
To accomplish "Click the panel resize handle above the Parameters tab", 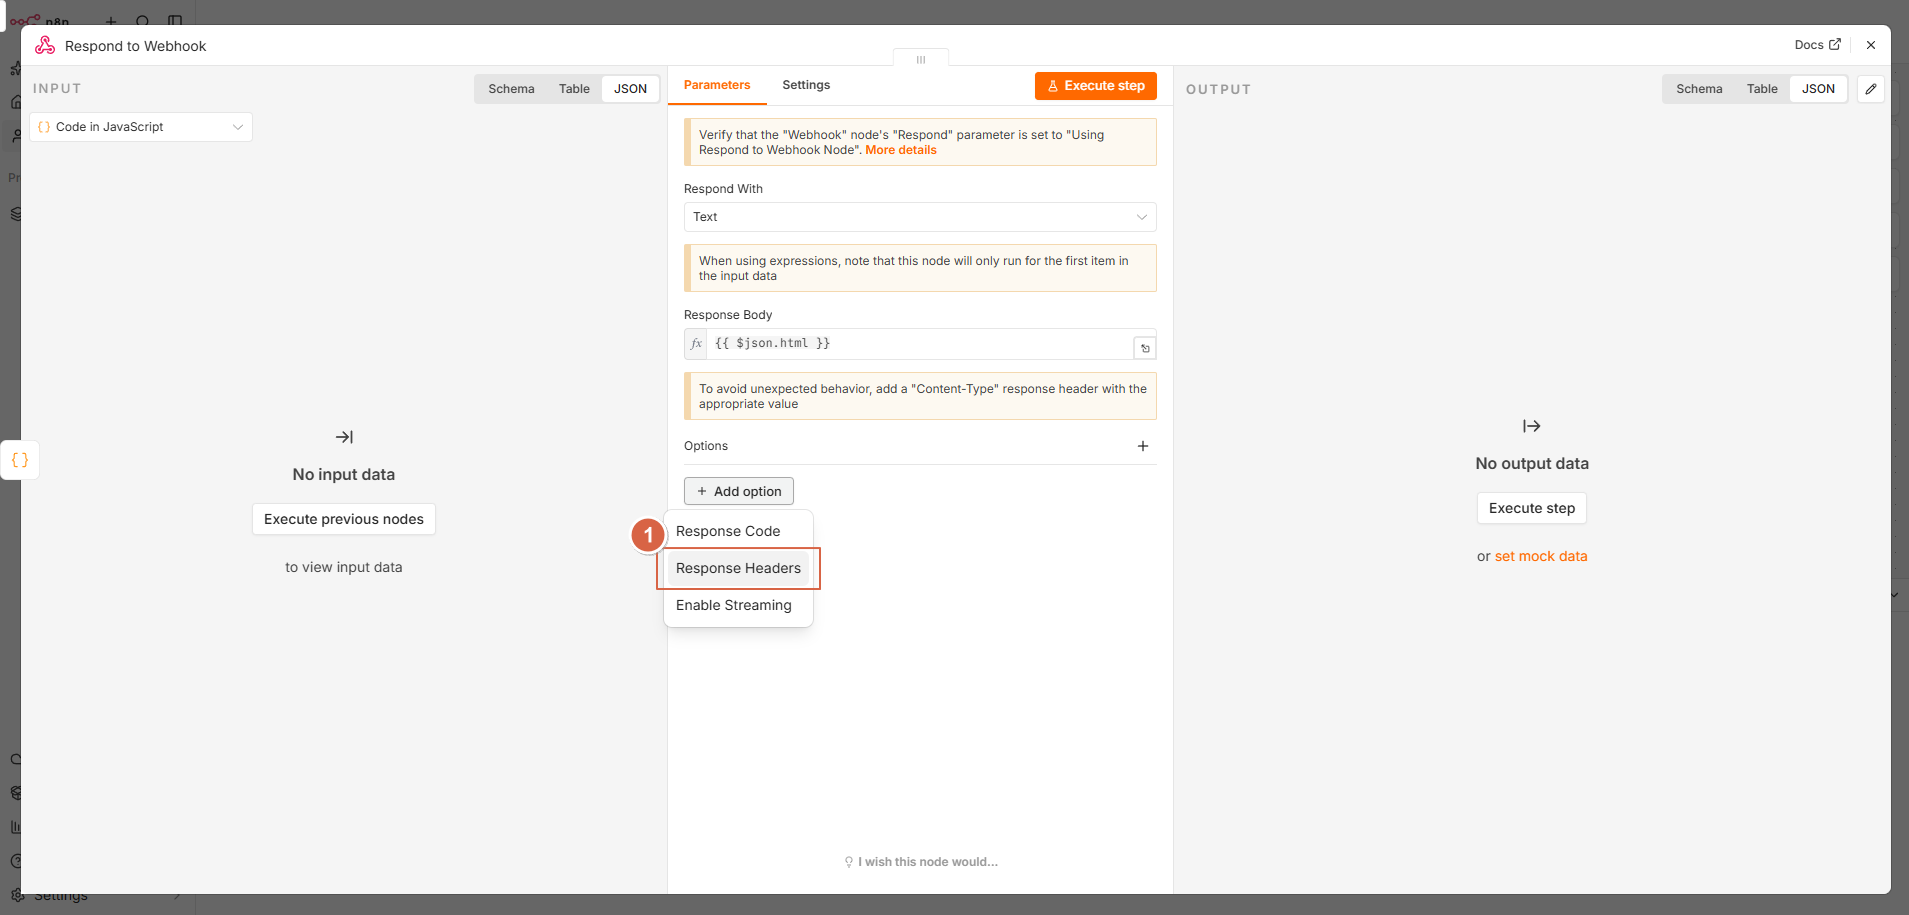I will 921,59.
